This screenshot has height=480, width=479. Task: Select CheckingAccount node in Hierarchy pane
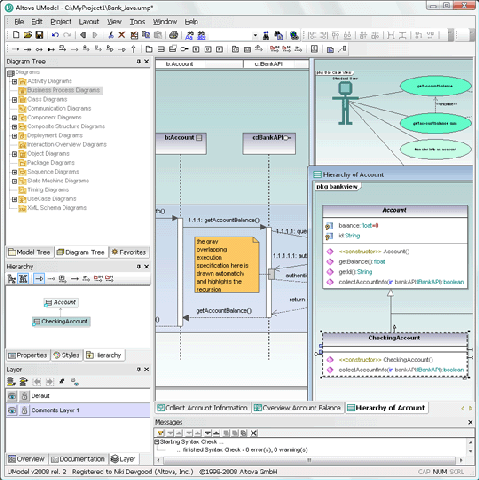[x=61, y=321]
